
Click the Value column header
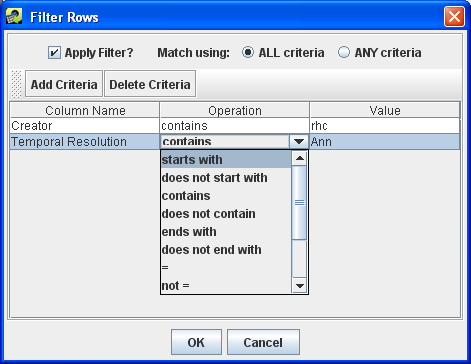coord(385,110)
